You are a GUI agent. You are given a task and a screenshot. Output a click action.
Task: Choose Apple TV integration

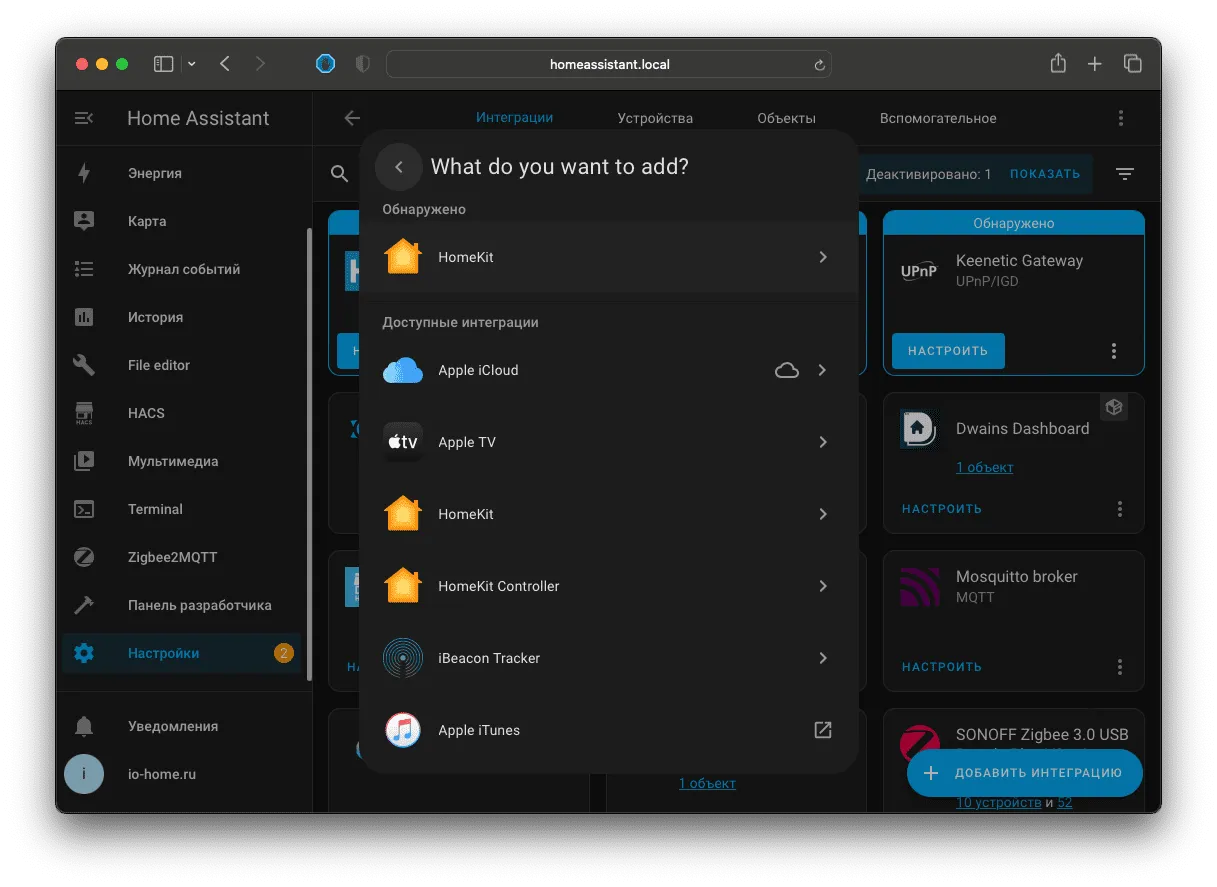(x=608, y=442)
